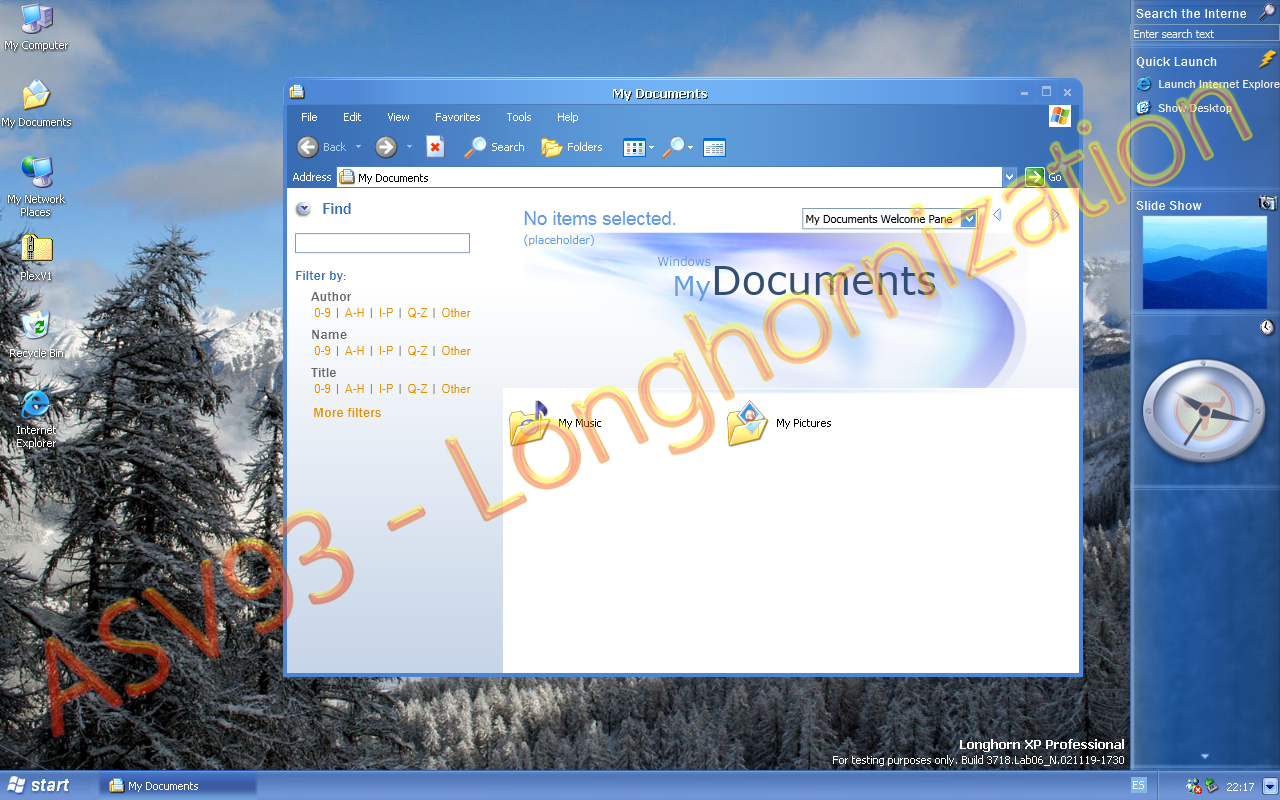Open the View menu
The image size is (1280, 800).
point(397,117)
